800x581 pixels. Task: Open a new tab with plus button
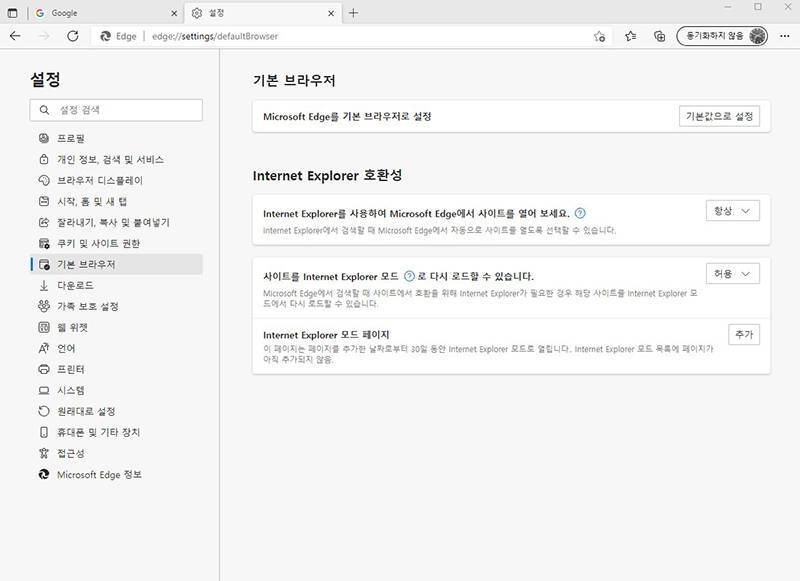coord(353,13)
